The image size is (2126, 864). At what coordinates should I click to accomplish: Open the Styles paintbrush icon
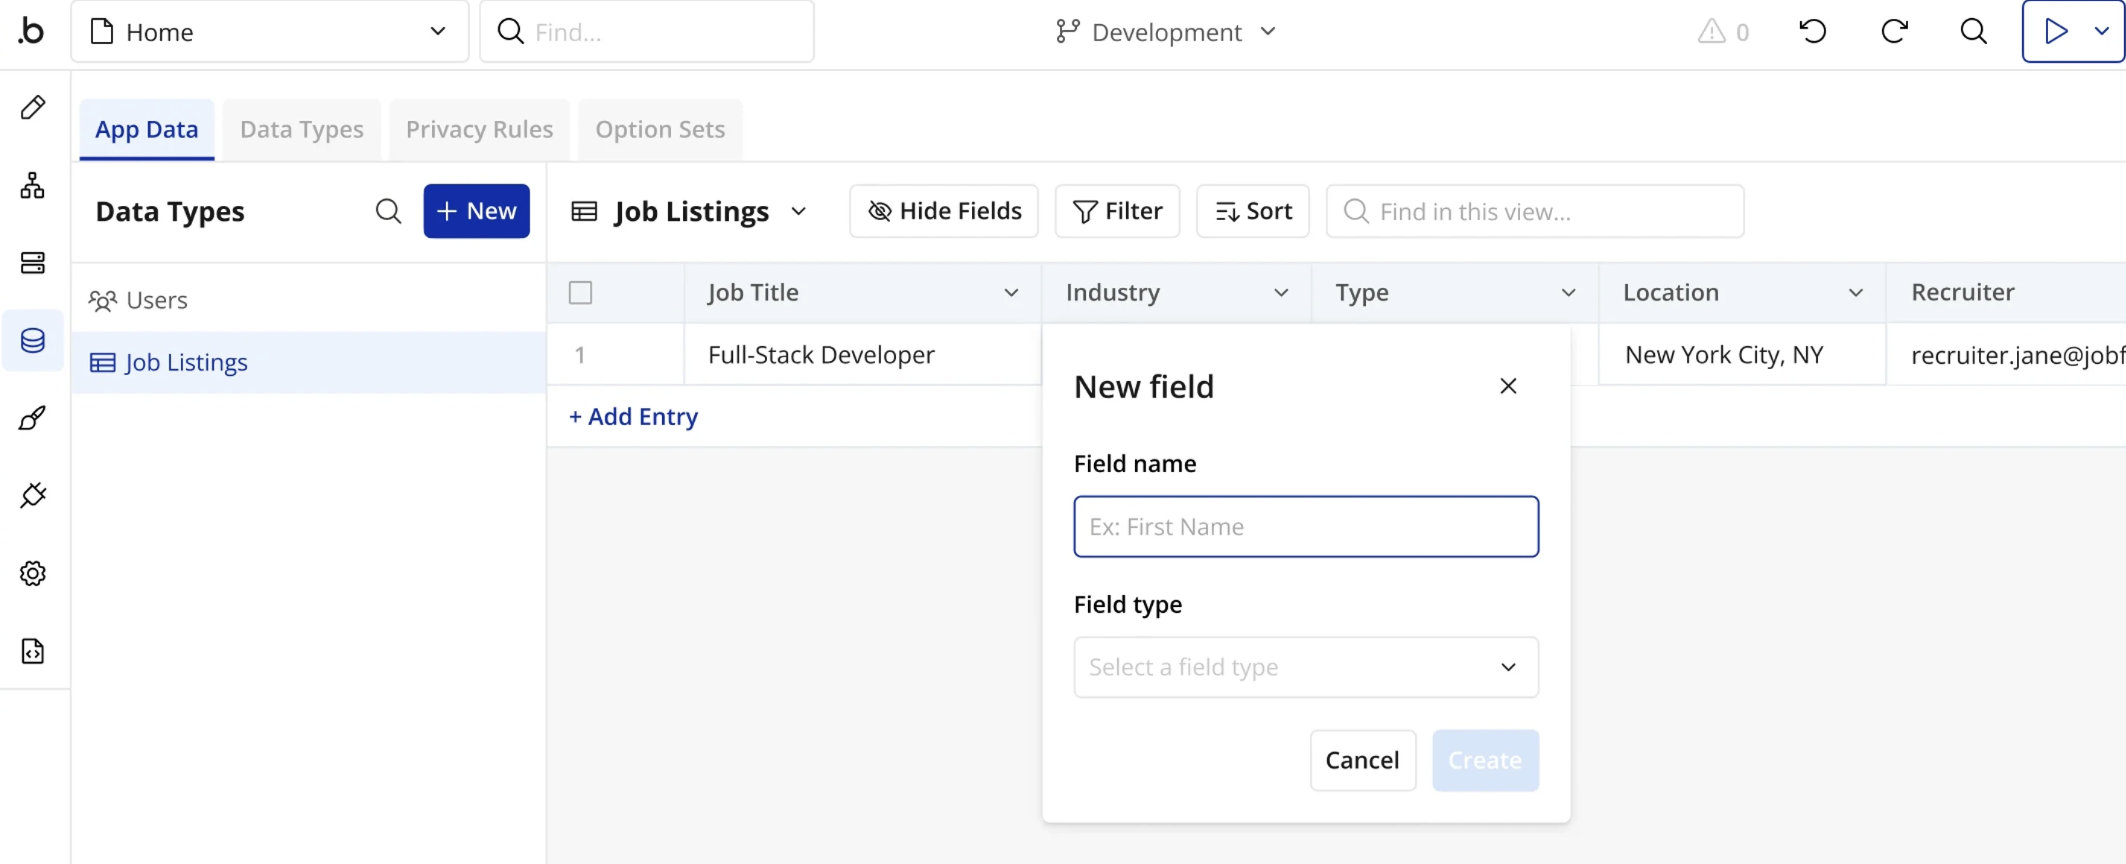point(33,418)
